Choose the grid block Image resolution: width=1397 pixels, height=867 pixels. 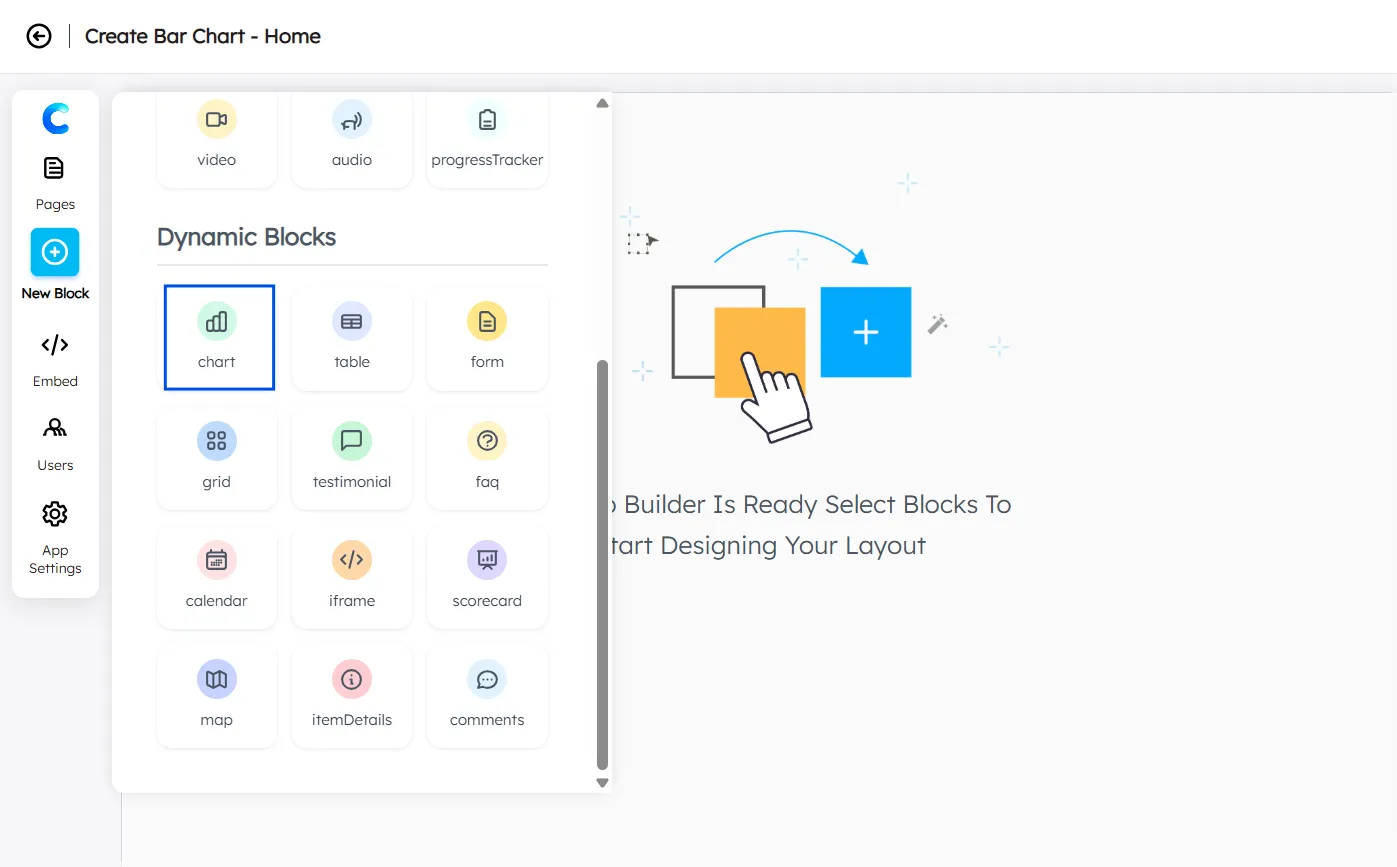[217, 457]
